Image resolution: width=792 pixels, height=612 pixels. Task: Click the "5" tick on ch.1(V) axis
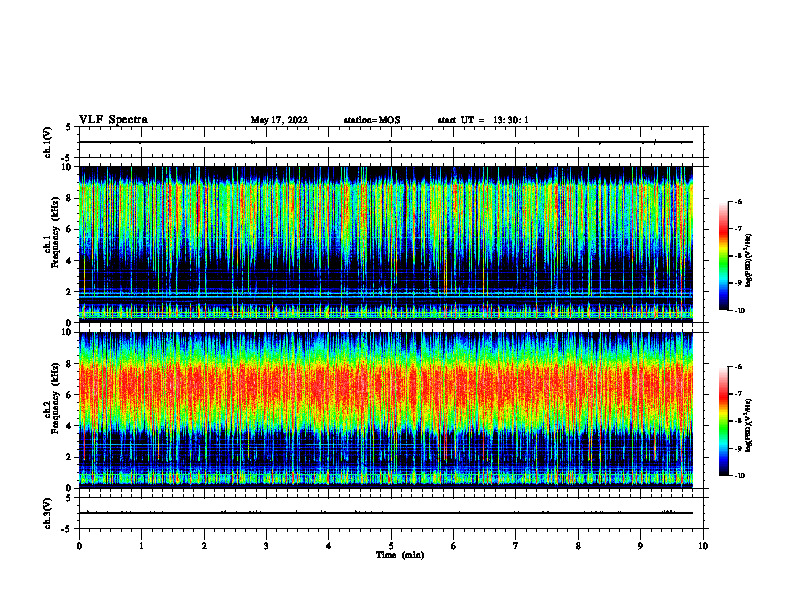tap(69, 127)
